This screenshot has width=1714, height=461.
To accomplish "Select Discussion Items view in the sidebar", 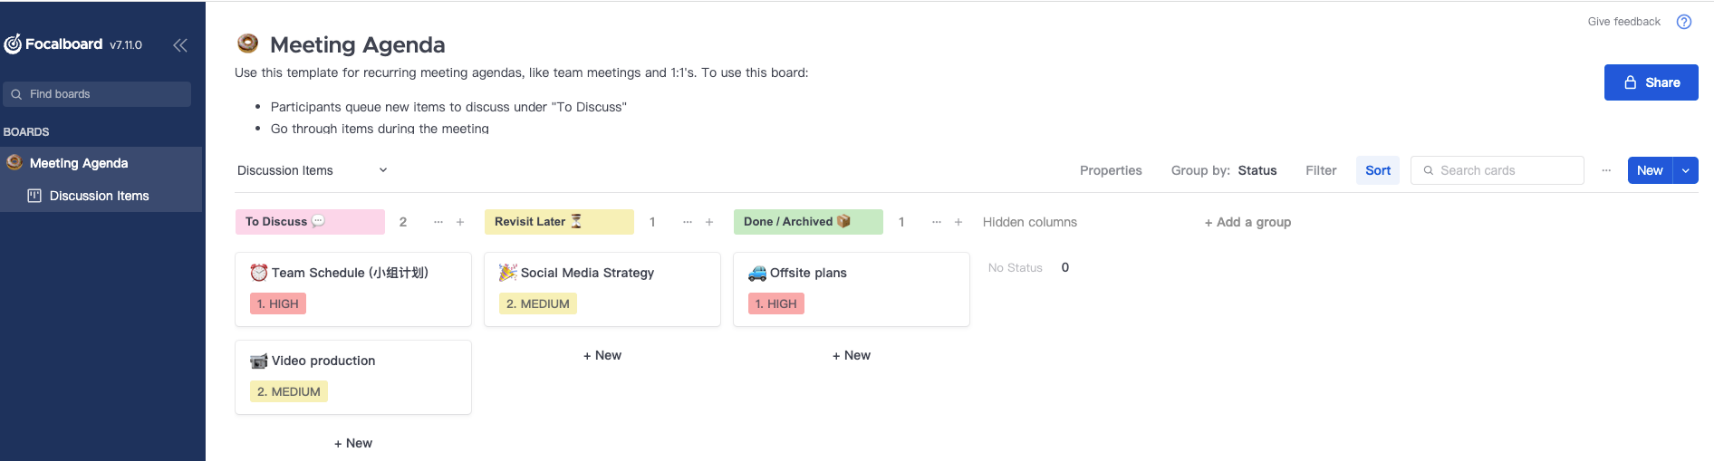I will pos(99,196).
